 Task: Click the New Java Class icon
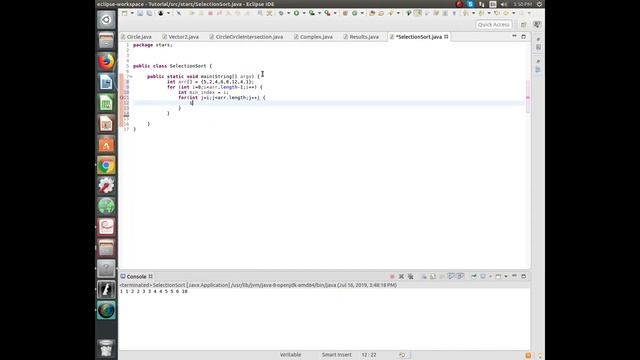355,13
